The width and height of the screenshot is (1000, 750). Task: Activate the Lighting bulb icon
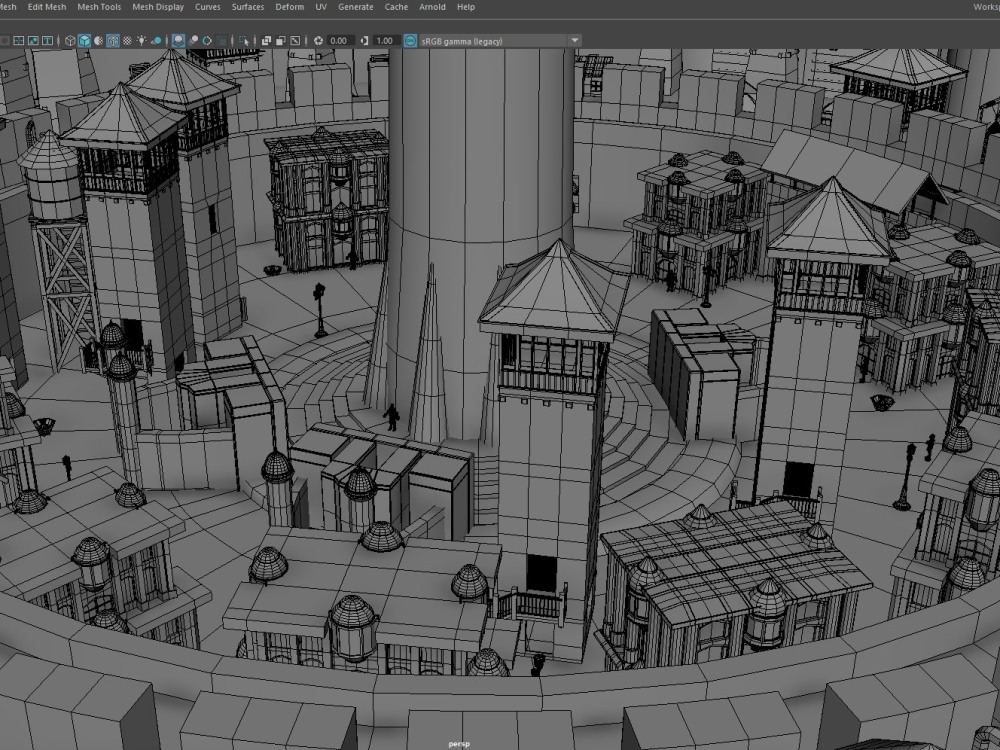[x=142, y=41]
